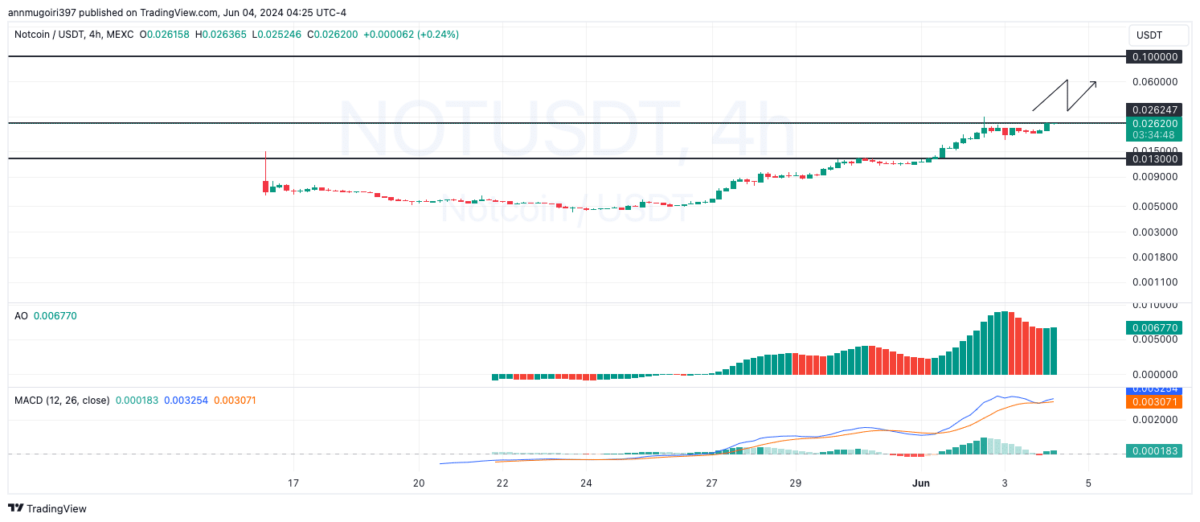
Task: Click the 20 date label on time axis
Action: click(418, 483)
